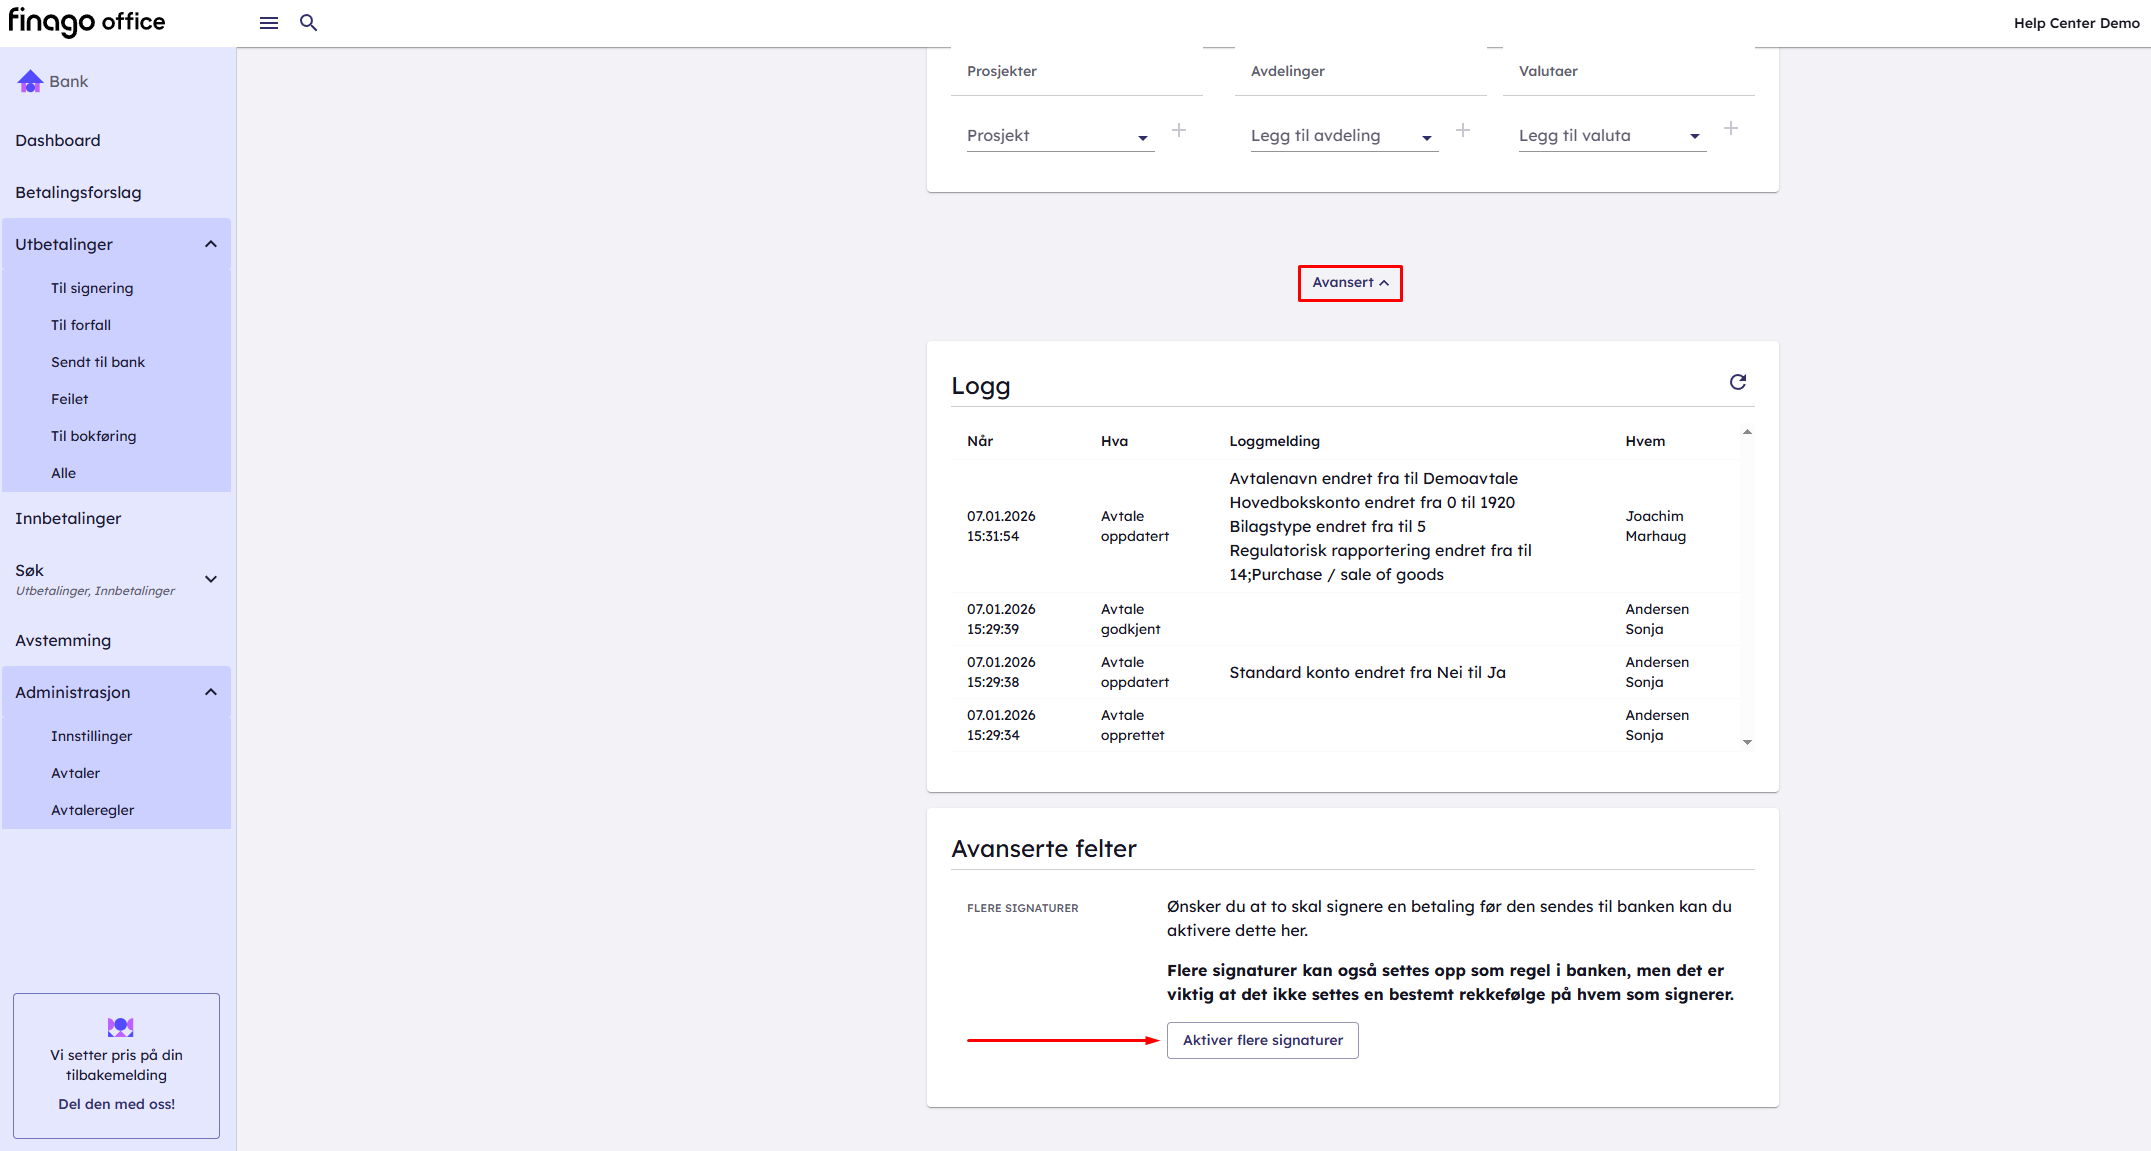Click plus icon next to avdeling dropdown

tap(1462, 130)
